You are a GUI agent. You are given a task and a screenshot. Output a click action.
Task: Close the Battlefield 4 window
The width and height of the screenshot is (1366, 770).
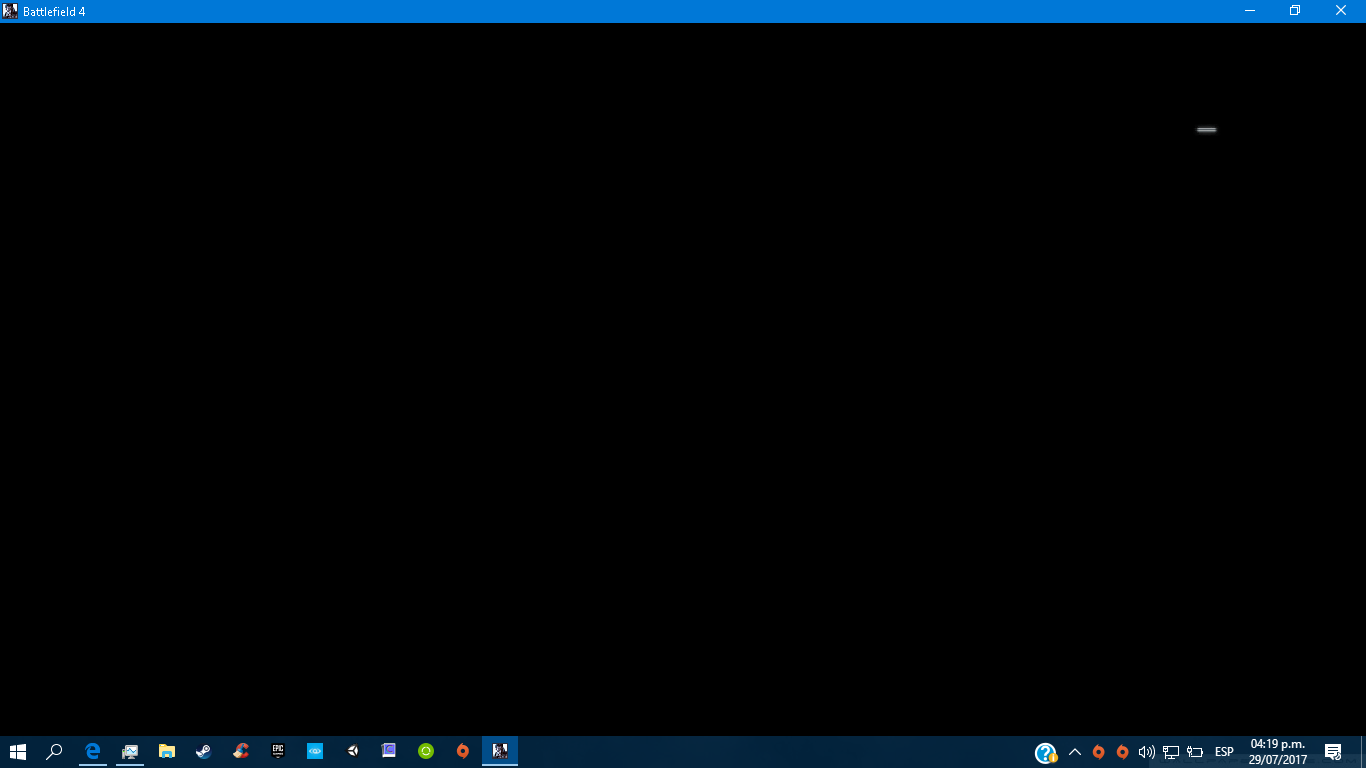pyautogui.click(x=1341, y=11)
